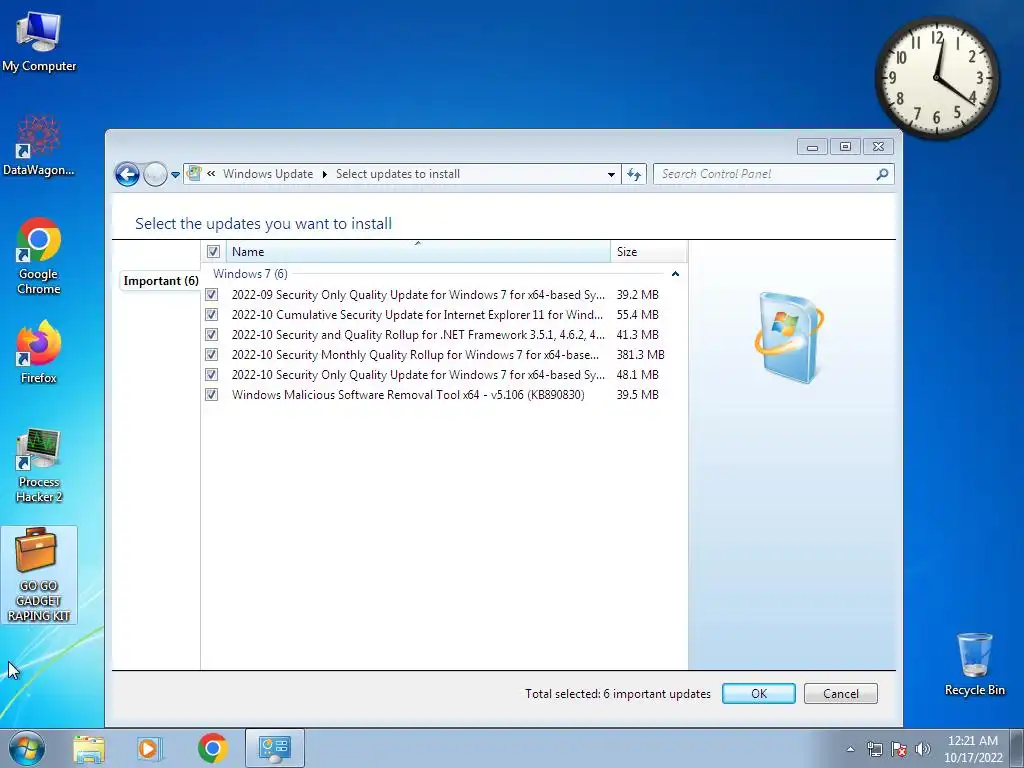The image size is (1024, 768).
Task: Open the Process Hacker 2 shortcut
Action: point(39,465)
